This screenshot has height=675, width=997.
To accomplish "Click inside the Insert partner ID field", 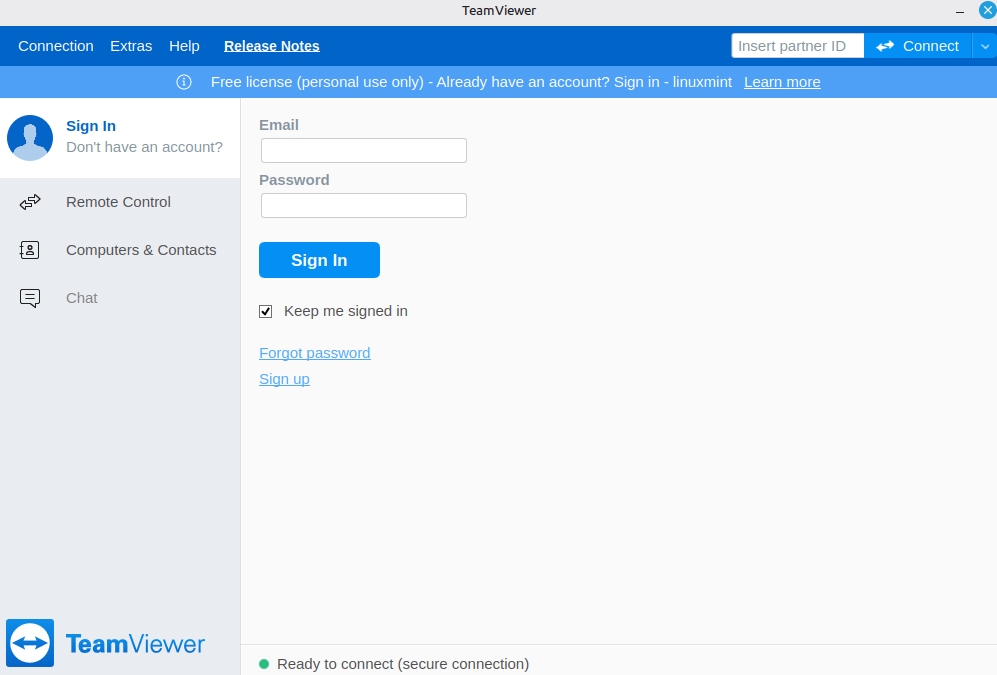I will 797,45.
